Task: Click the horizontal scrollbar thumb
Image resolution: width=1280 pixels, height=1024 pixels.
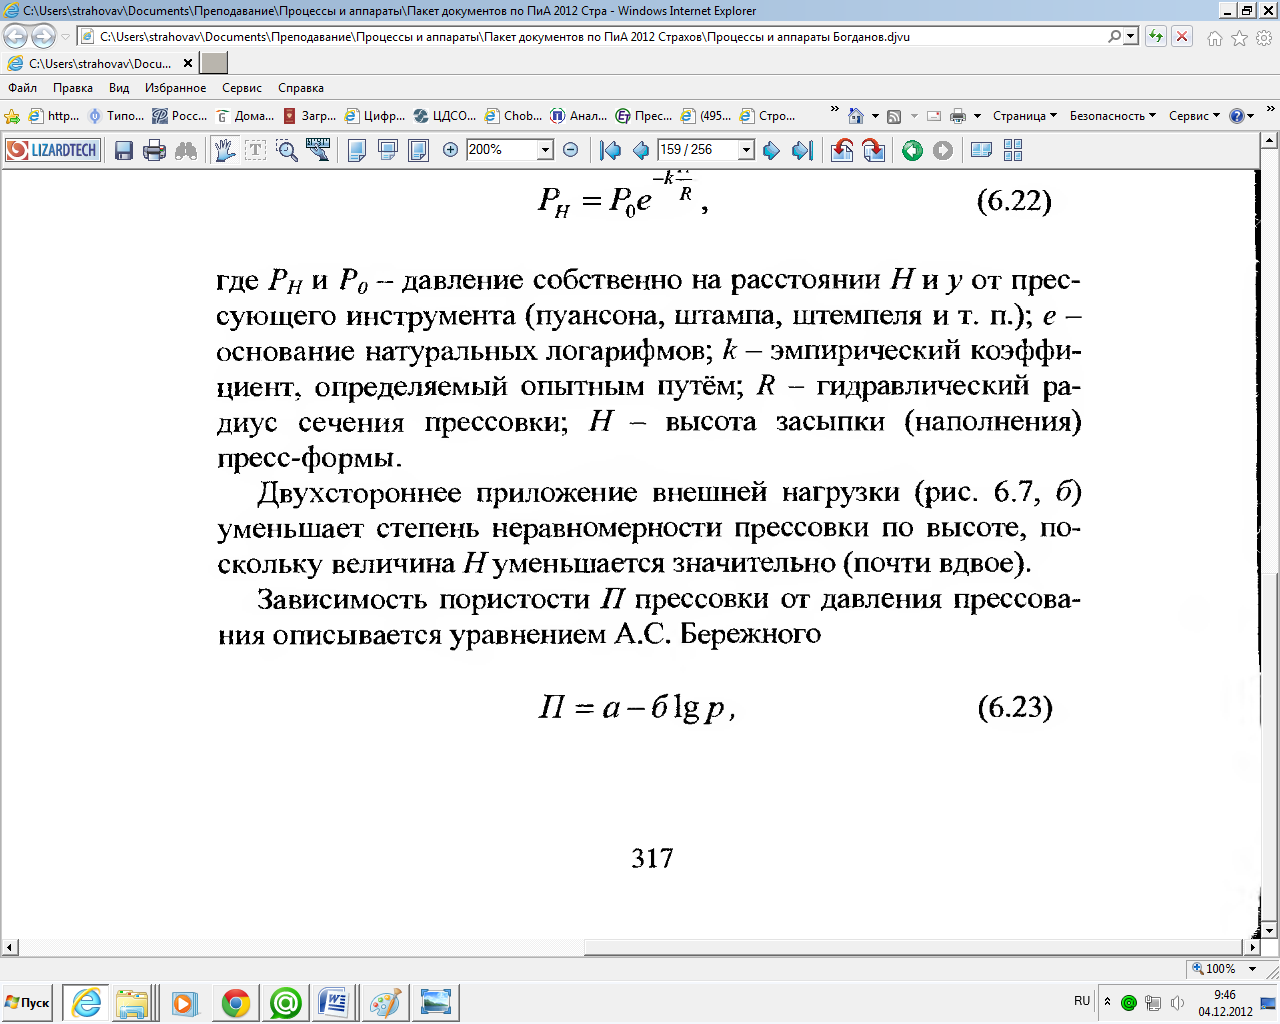Action: tap(914, 946)
